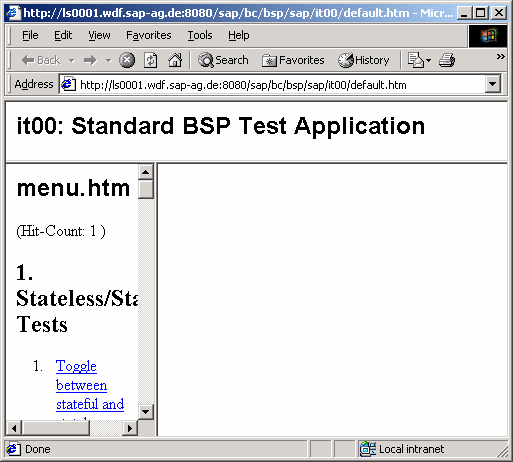Click the Back arrow toolbar button

(41, 60)
